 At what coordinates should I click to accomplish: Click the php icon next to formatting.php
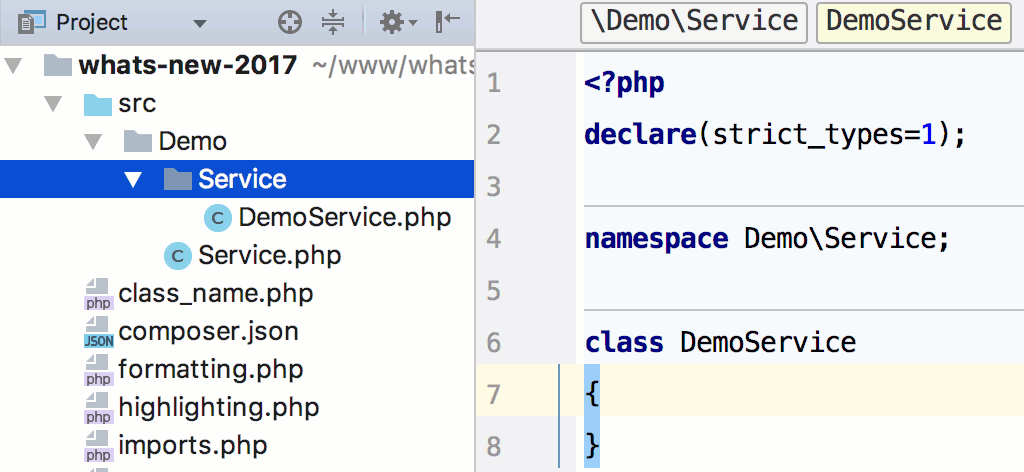pyautogui.click(x=99, y=370)
